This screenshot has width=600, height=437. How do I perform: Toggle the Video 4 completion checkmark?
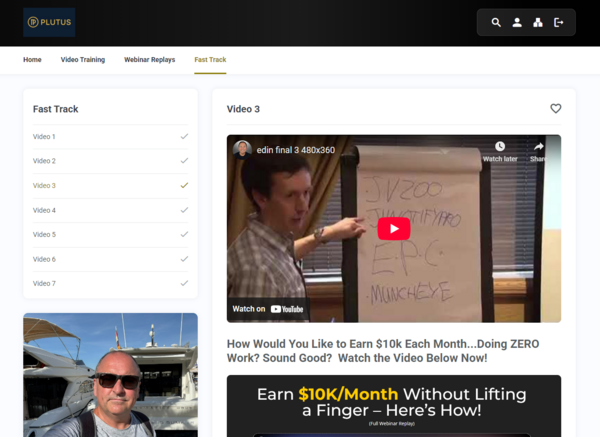[184, 210]
